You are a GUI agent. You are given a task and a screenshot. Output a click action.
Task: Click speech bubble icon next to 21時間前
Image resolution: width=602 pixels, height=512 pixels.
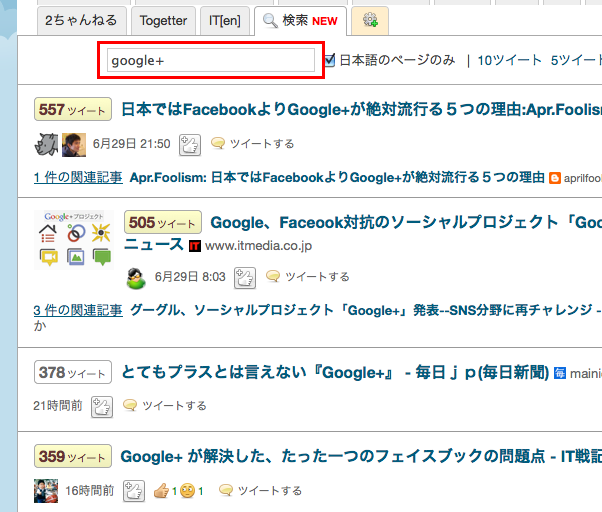130,405
